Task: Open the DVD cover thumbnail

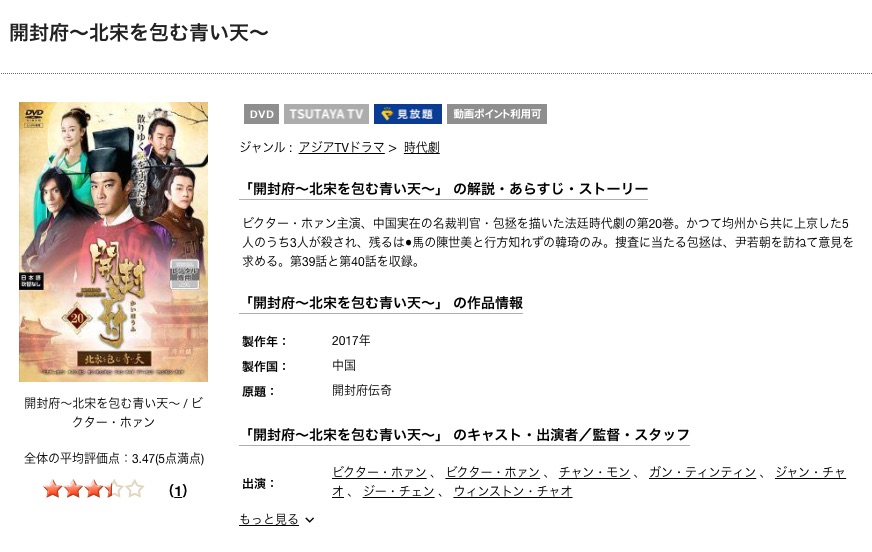Action: click(x=113, y=242)
